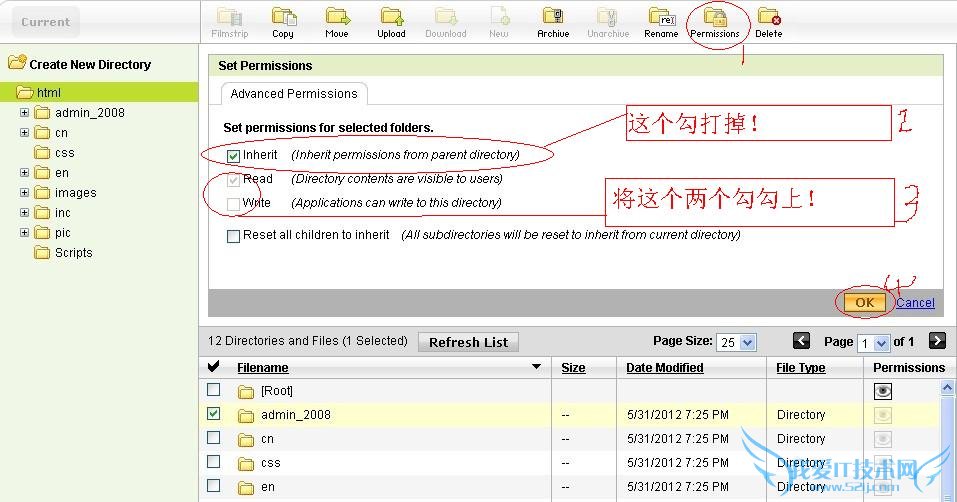957x502 pixels.
Task: Sort the list by Filename
Action: [x=262, y=368]
